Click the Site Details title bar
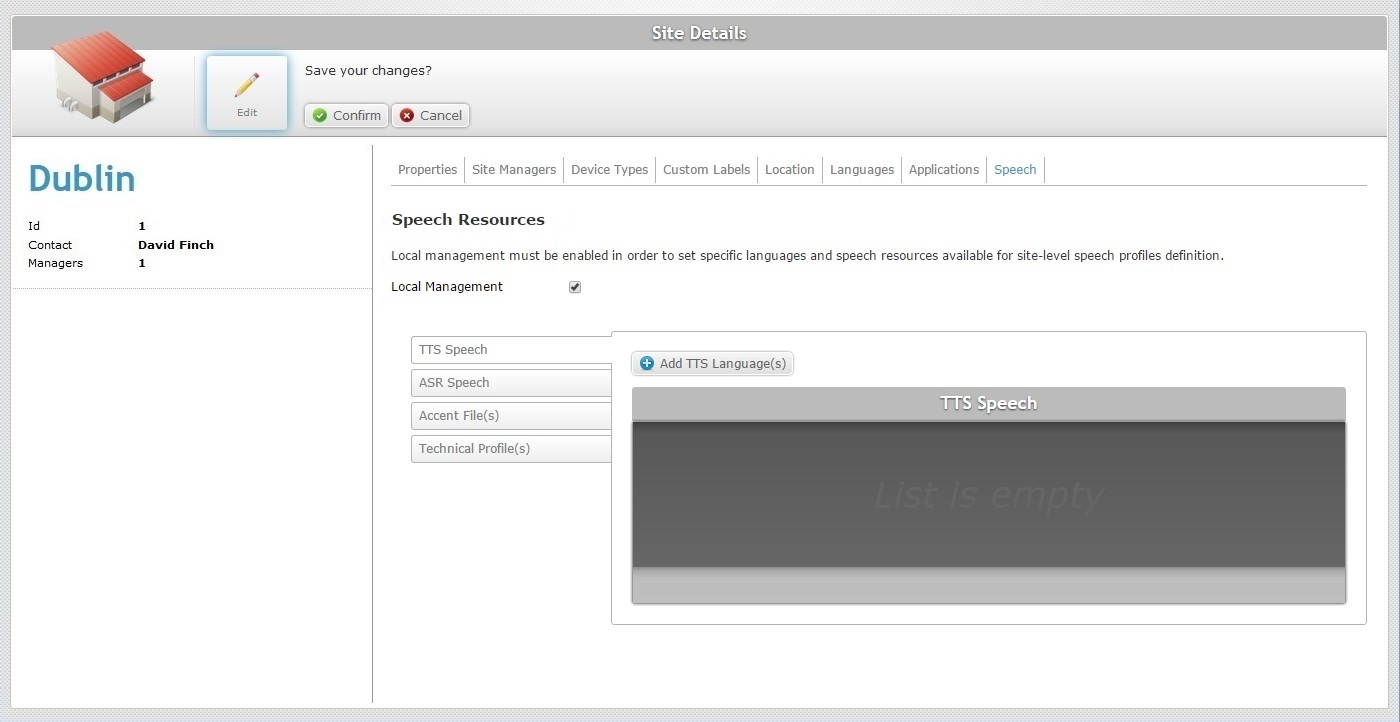 coord(699,33)
